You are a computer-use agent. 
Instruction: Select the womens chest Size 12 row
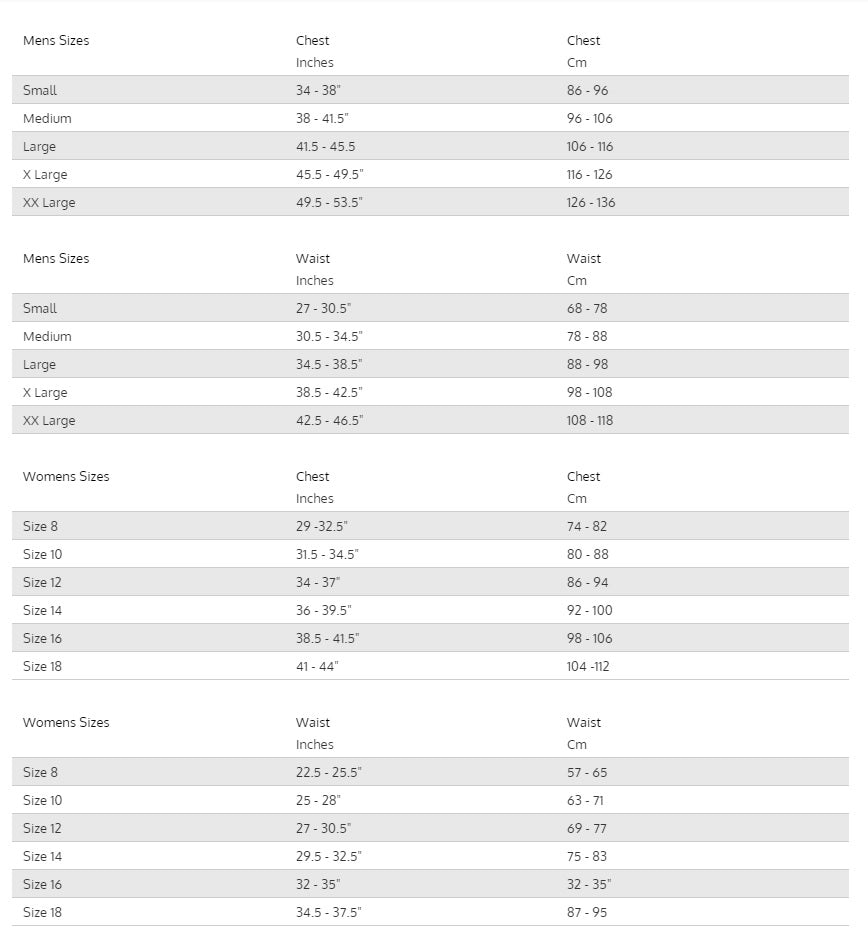click(x=430, y=582)
